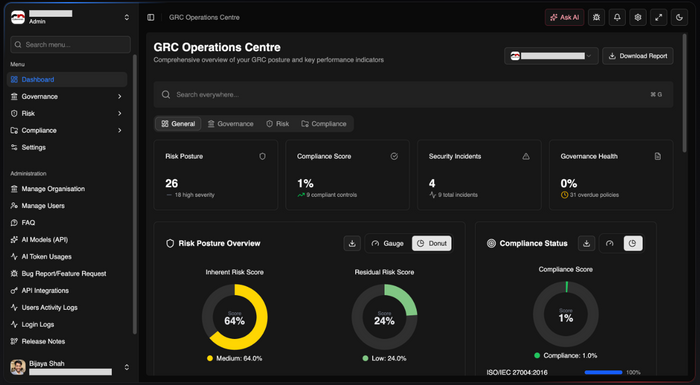This screenshot has width=700, height=385.
Task: Click the ISO/IEC 27004:2016 progress bar
Action: coord(603,372)
